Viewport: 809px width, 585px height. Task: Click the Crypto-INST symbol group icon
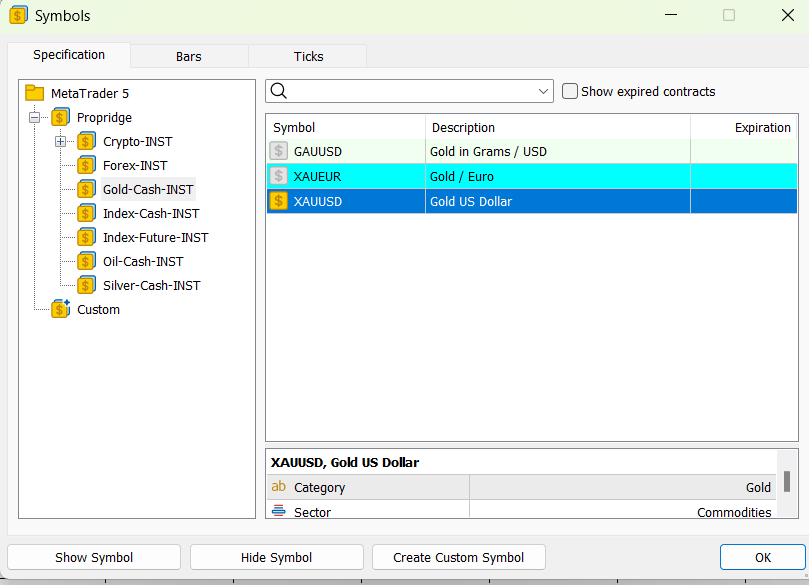[x=86, y=141]
